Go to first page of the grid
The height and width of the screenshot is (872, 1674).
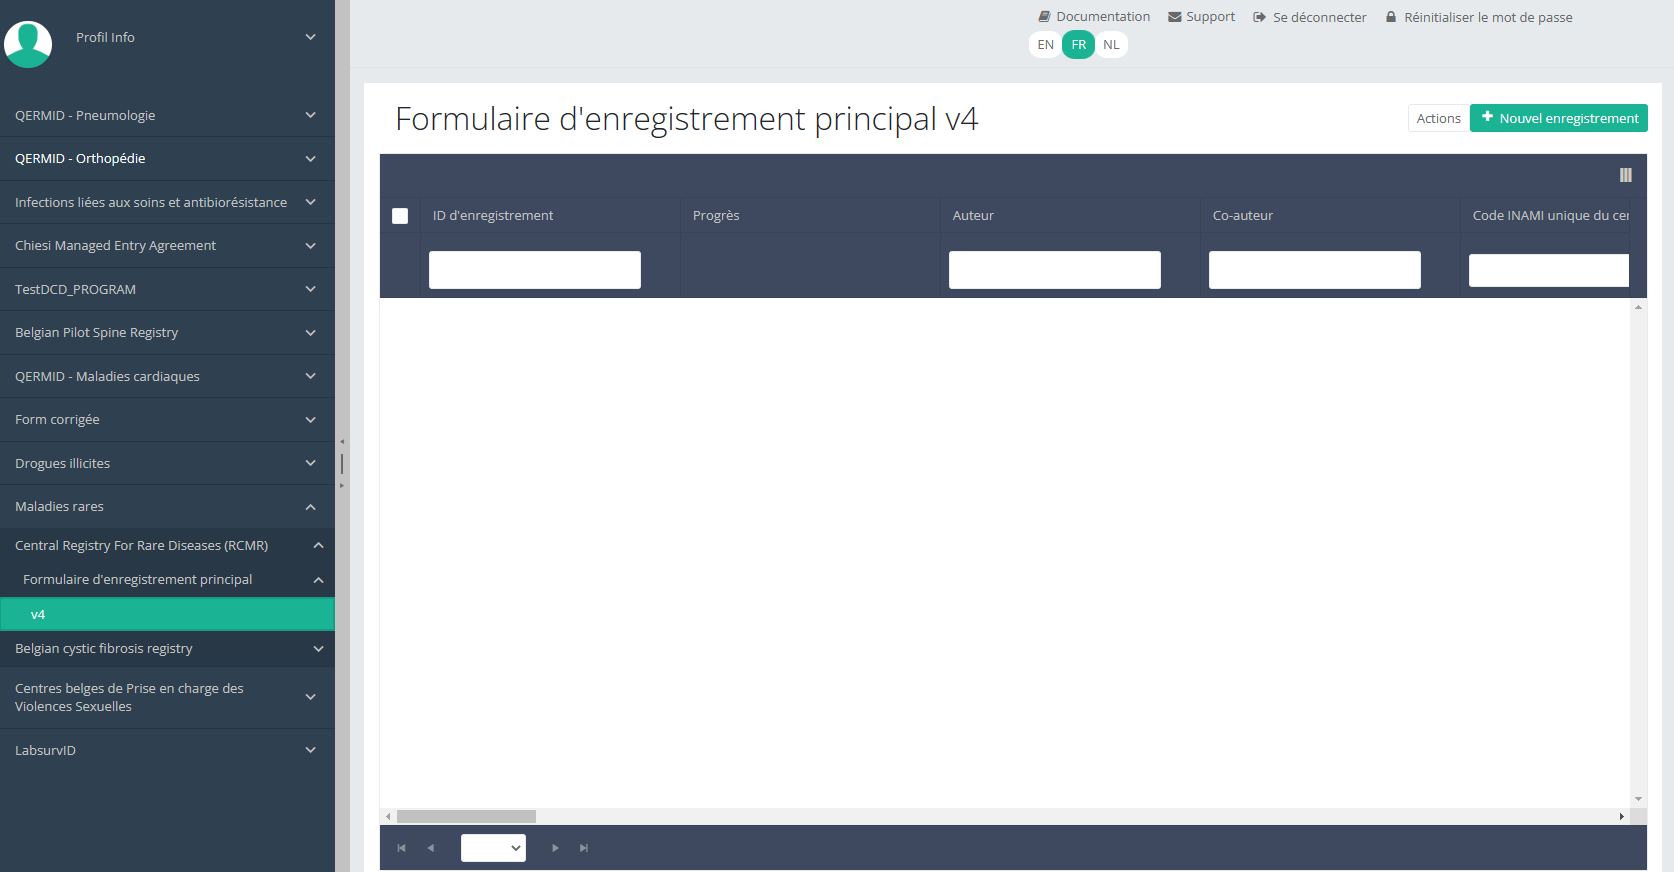pos(401,848)
